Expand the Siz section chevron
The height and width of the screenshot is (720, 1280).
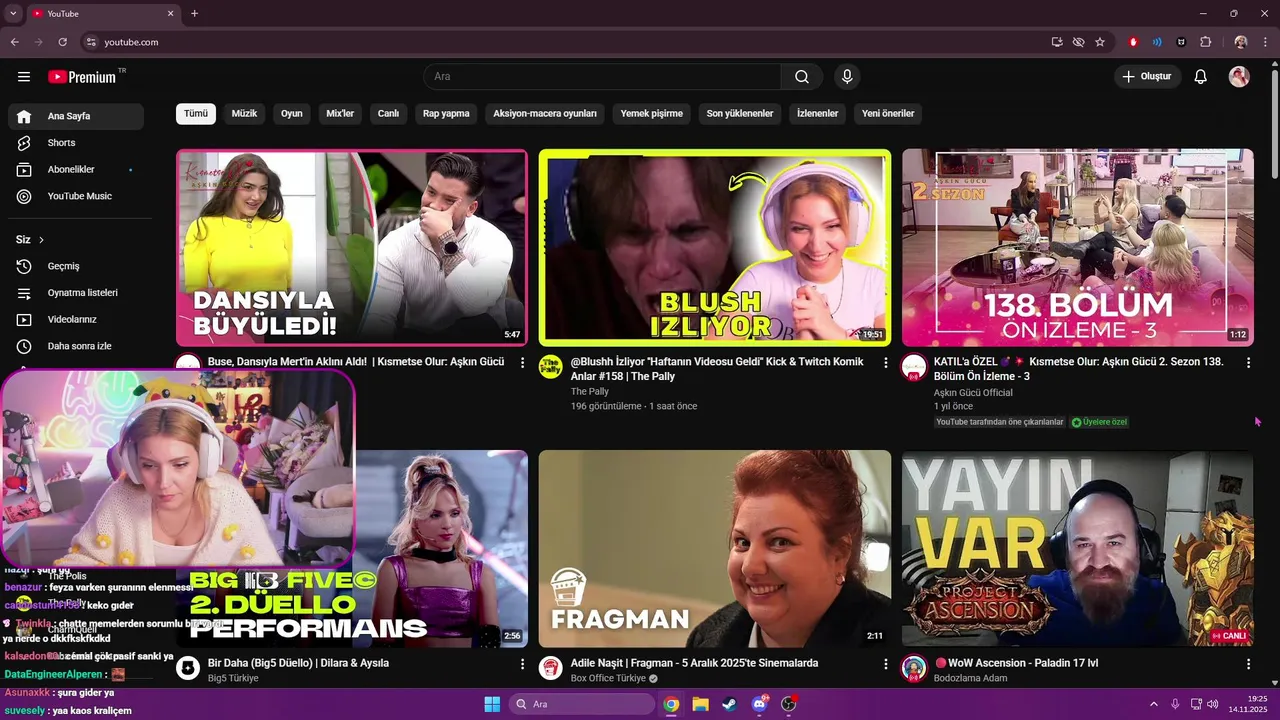[41, 240]
